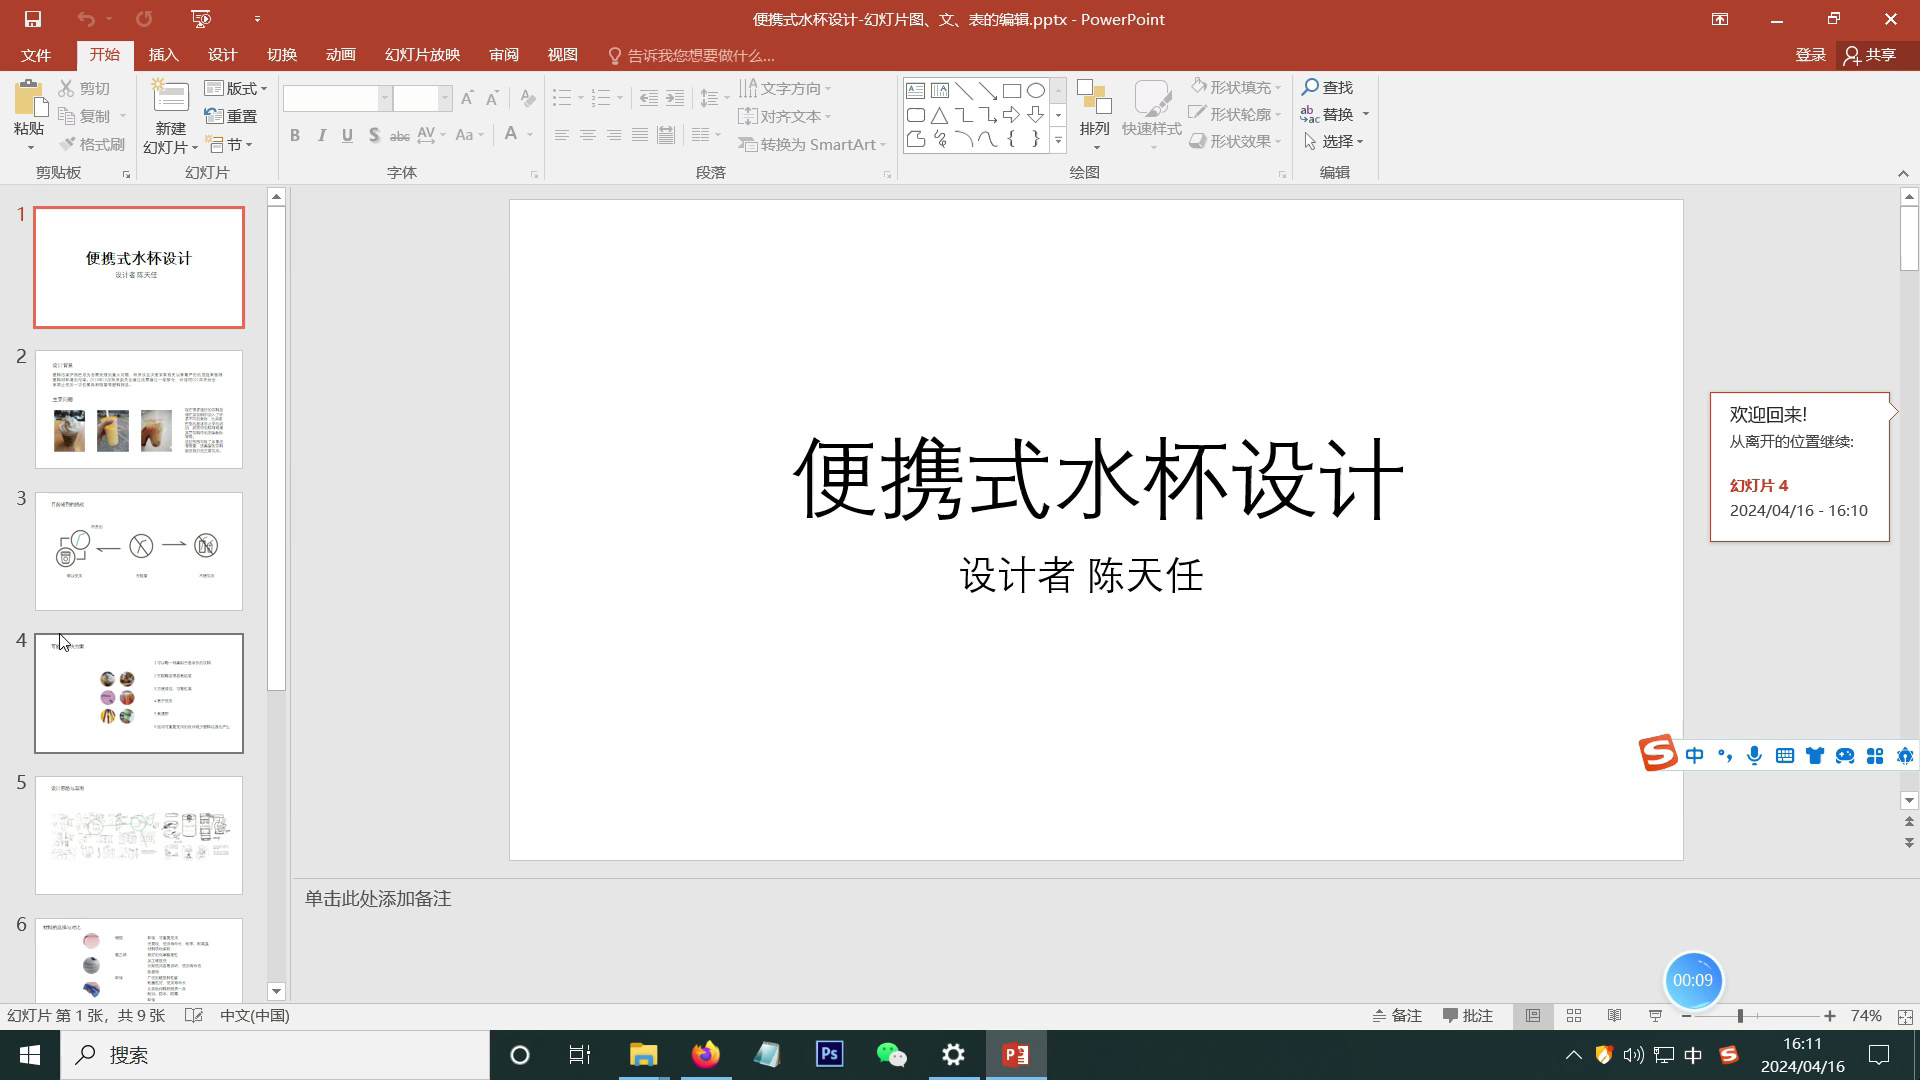This screenshot has height=1080, width=1920.
Task: Switch to Slide Sorter view icon
Action: 1573,1016
